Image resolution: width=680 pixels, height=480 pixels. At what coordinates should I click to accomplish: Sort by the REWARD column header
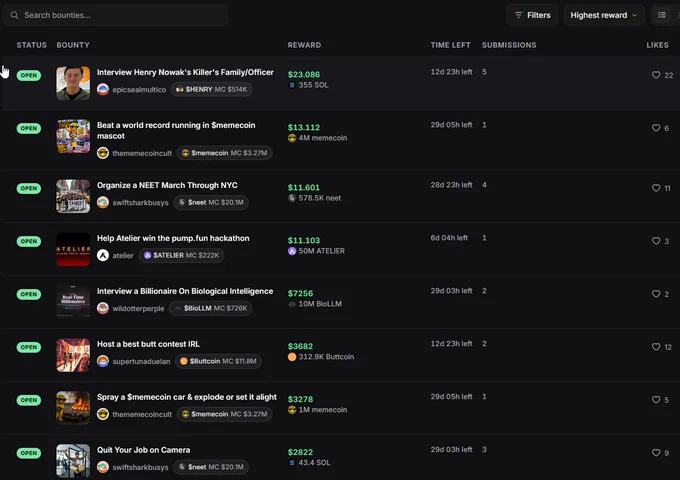point(304,45)
